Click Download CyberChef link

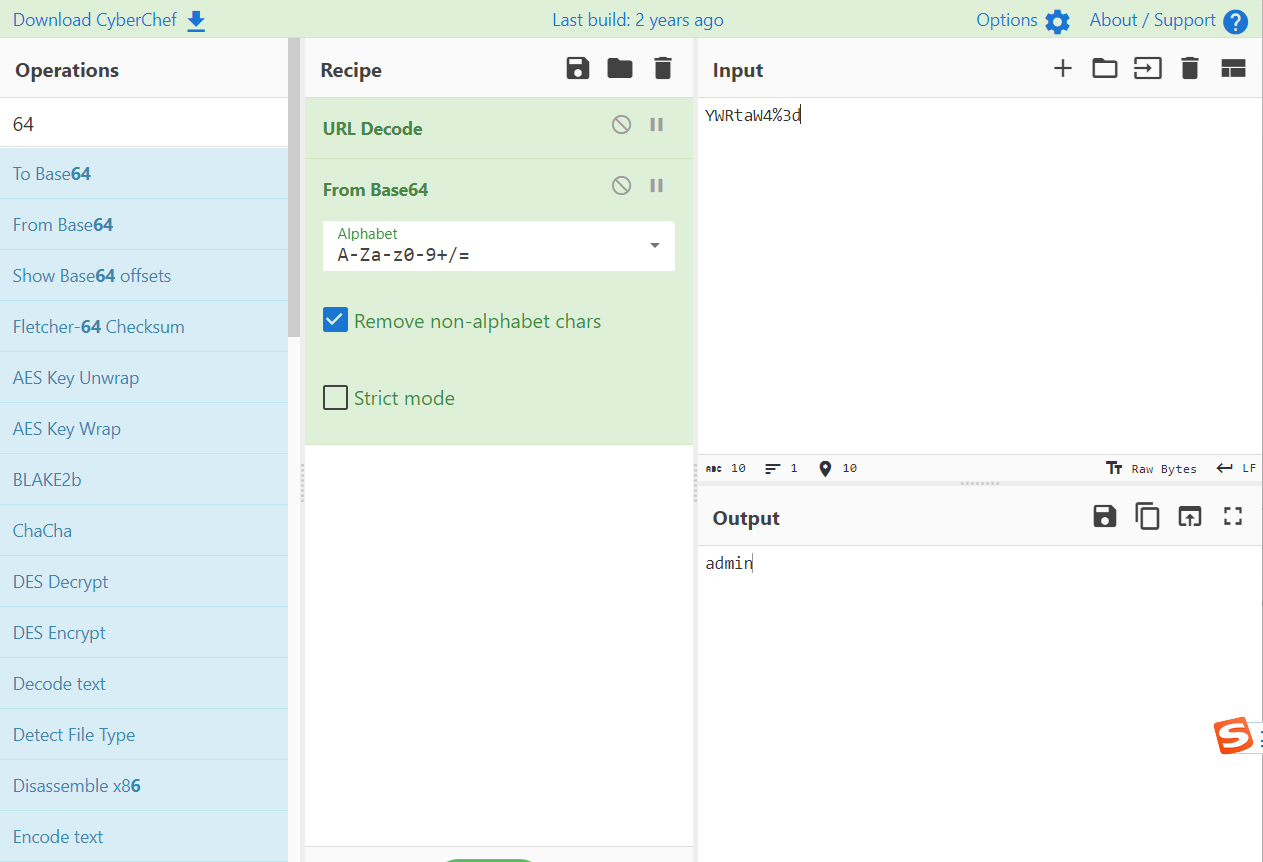click(x=109, y=20)
